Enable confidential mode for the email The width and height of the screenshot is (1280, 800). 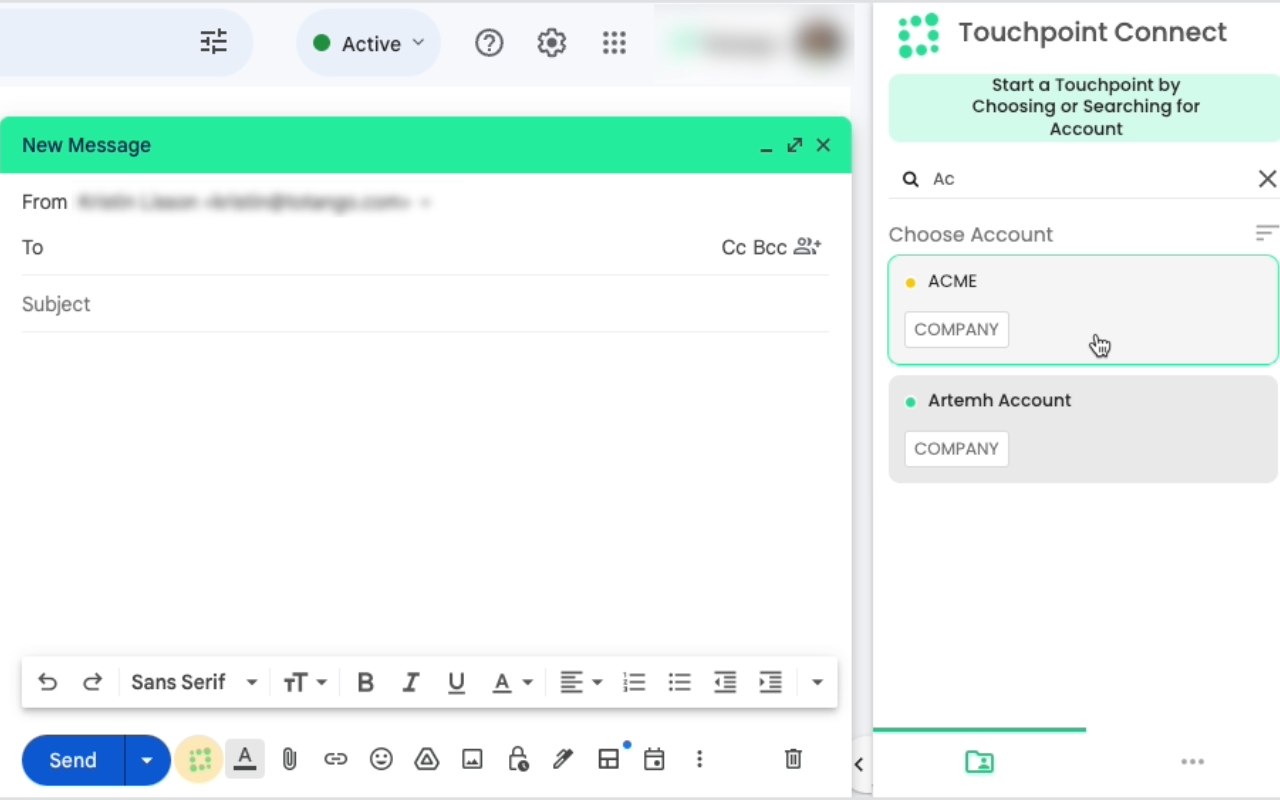518,759
